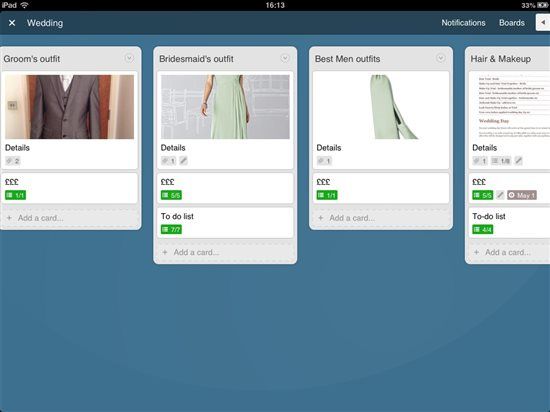Image resolution: width=550 pixels, height=412 pixels.
Task: Click the attachment badge on Groom's Details card
Action: pos(13,161)
